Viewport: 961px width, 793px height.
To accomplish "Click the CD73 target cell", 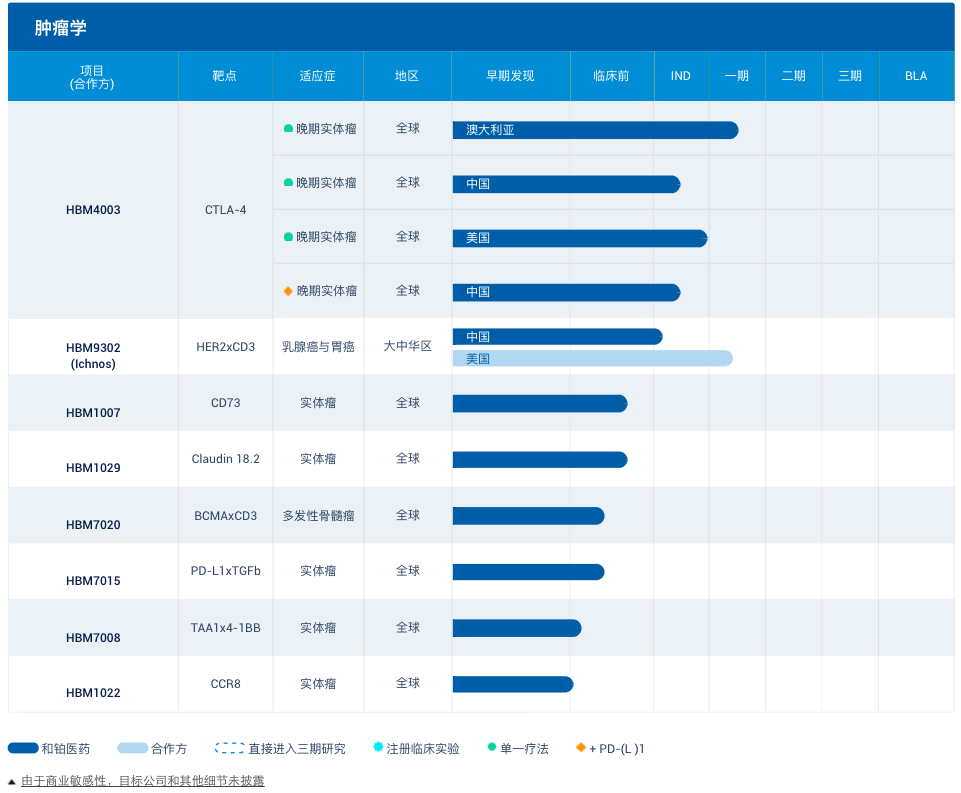I will tap(226, 403).
